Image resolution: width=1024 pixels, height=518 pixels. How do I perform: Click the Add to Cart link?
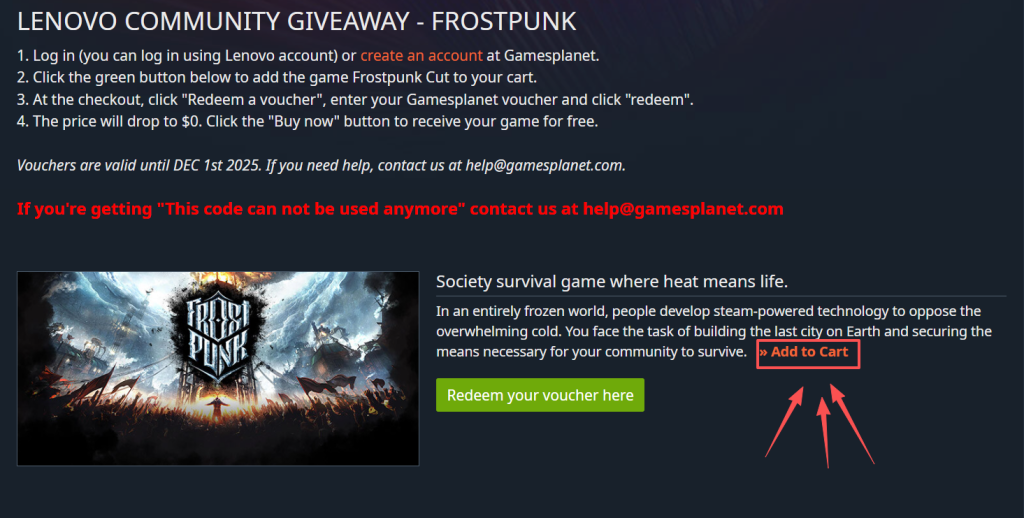(x=804, y=351)
